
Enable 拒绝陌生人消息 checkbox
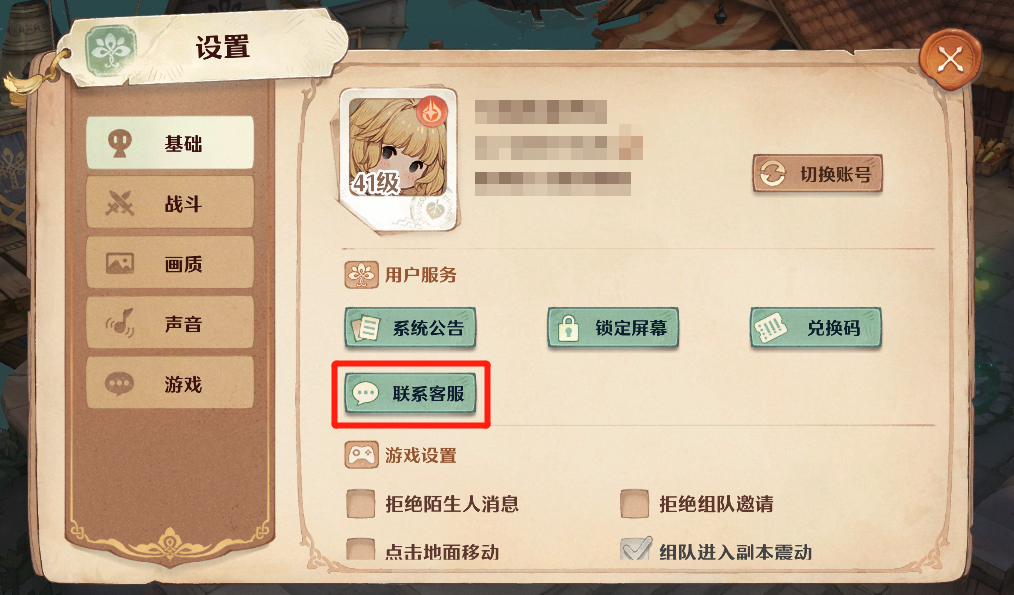(x=360, y=504)
